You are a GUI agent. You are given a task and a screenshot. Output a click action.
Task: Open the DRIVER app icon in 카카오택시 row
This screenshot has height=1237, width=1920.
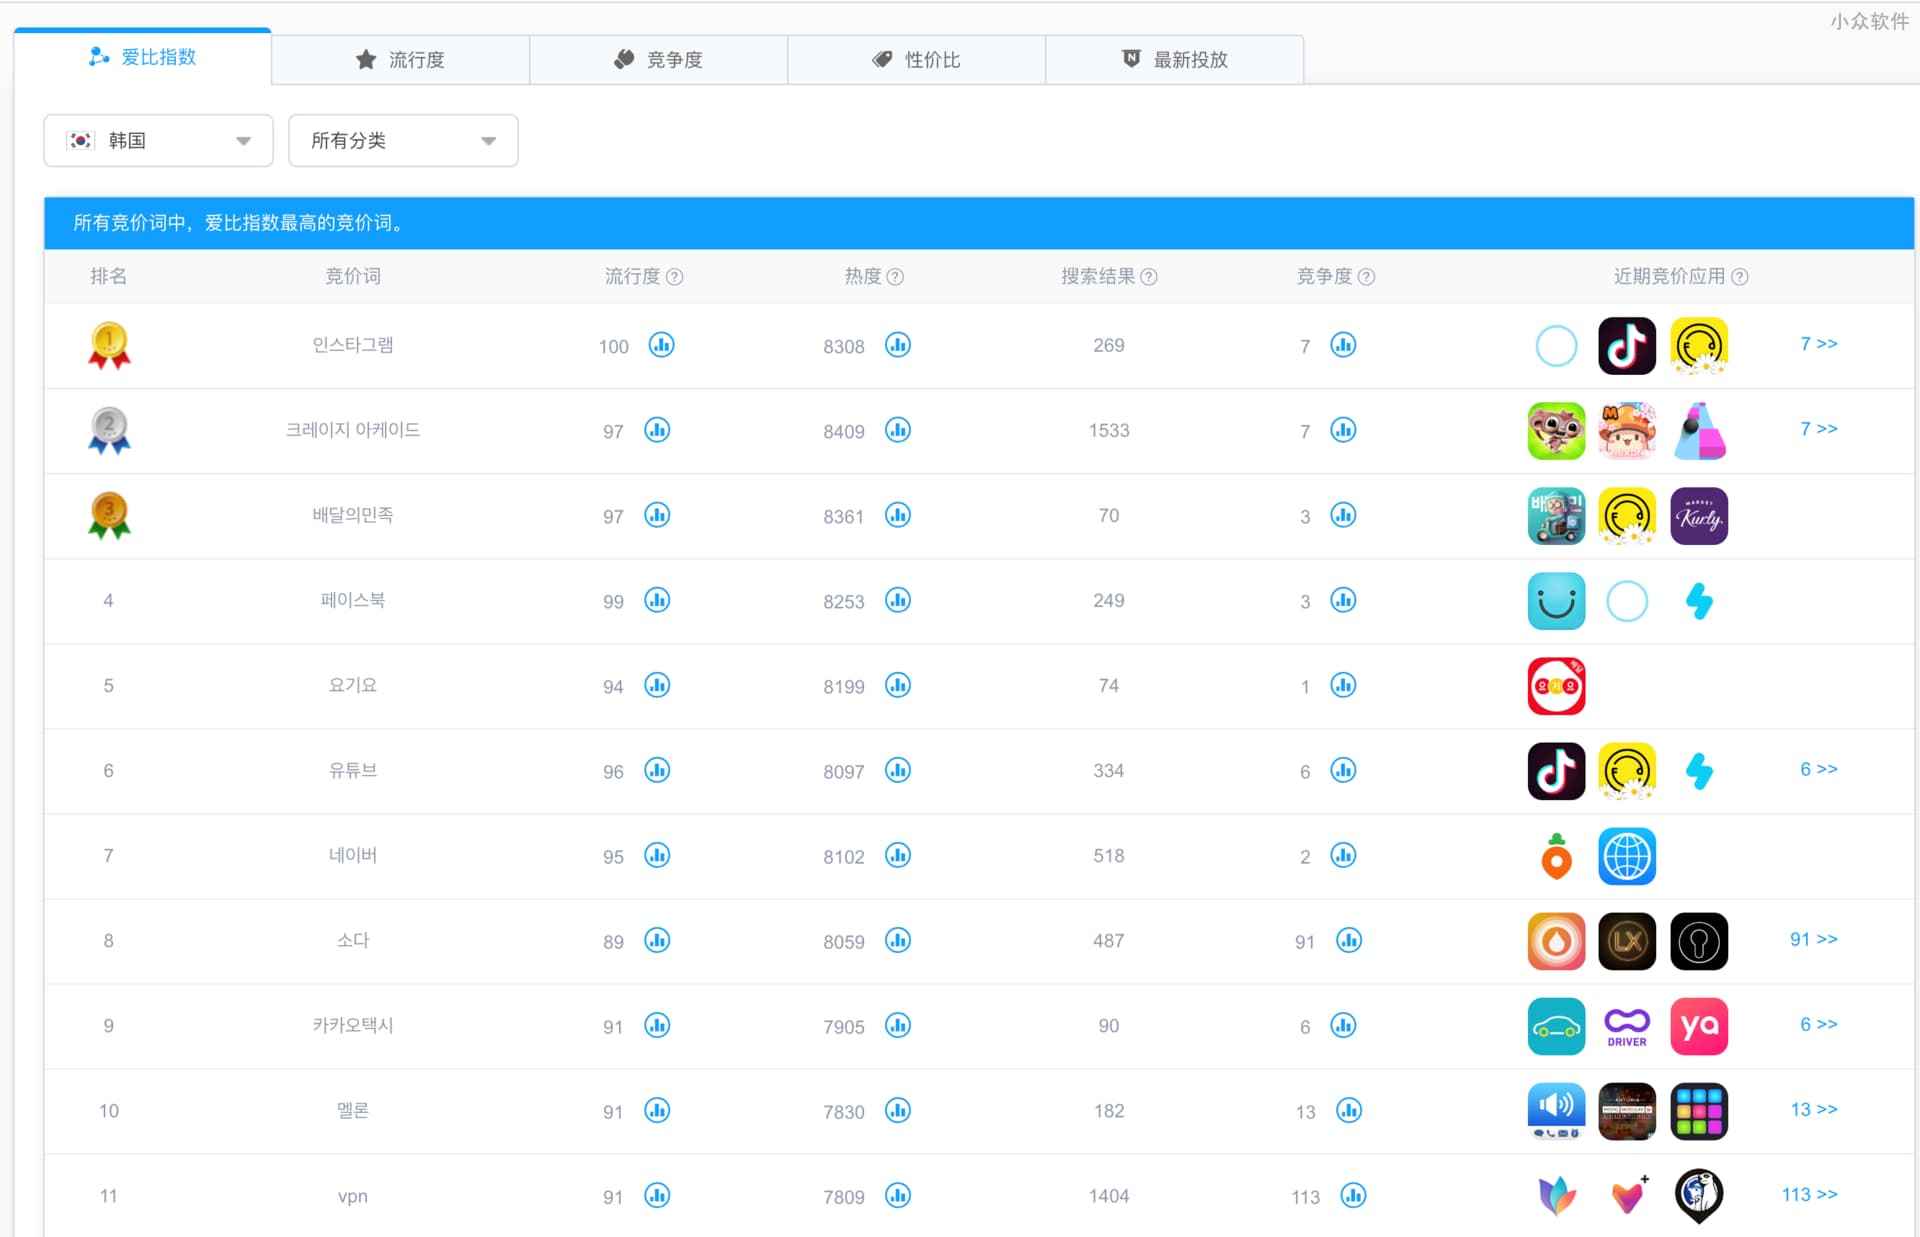pyautogui.click(x=1627, y=1026)
